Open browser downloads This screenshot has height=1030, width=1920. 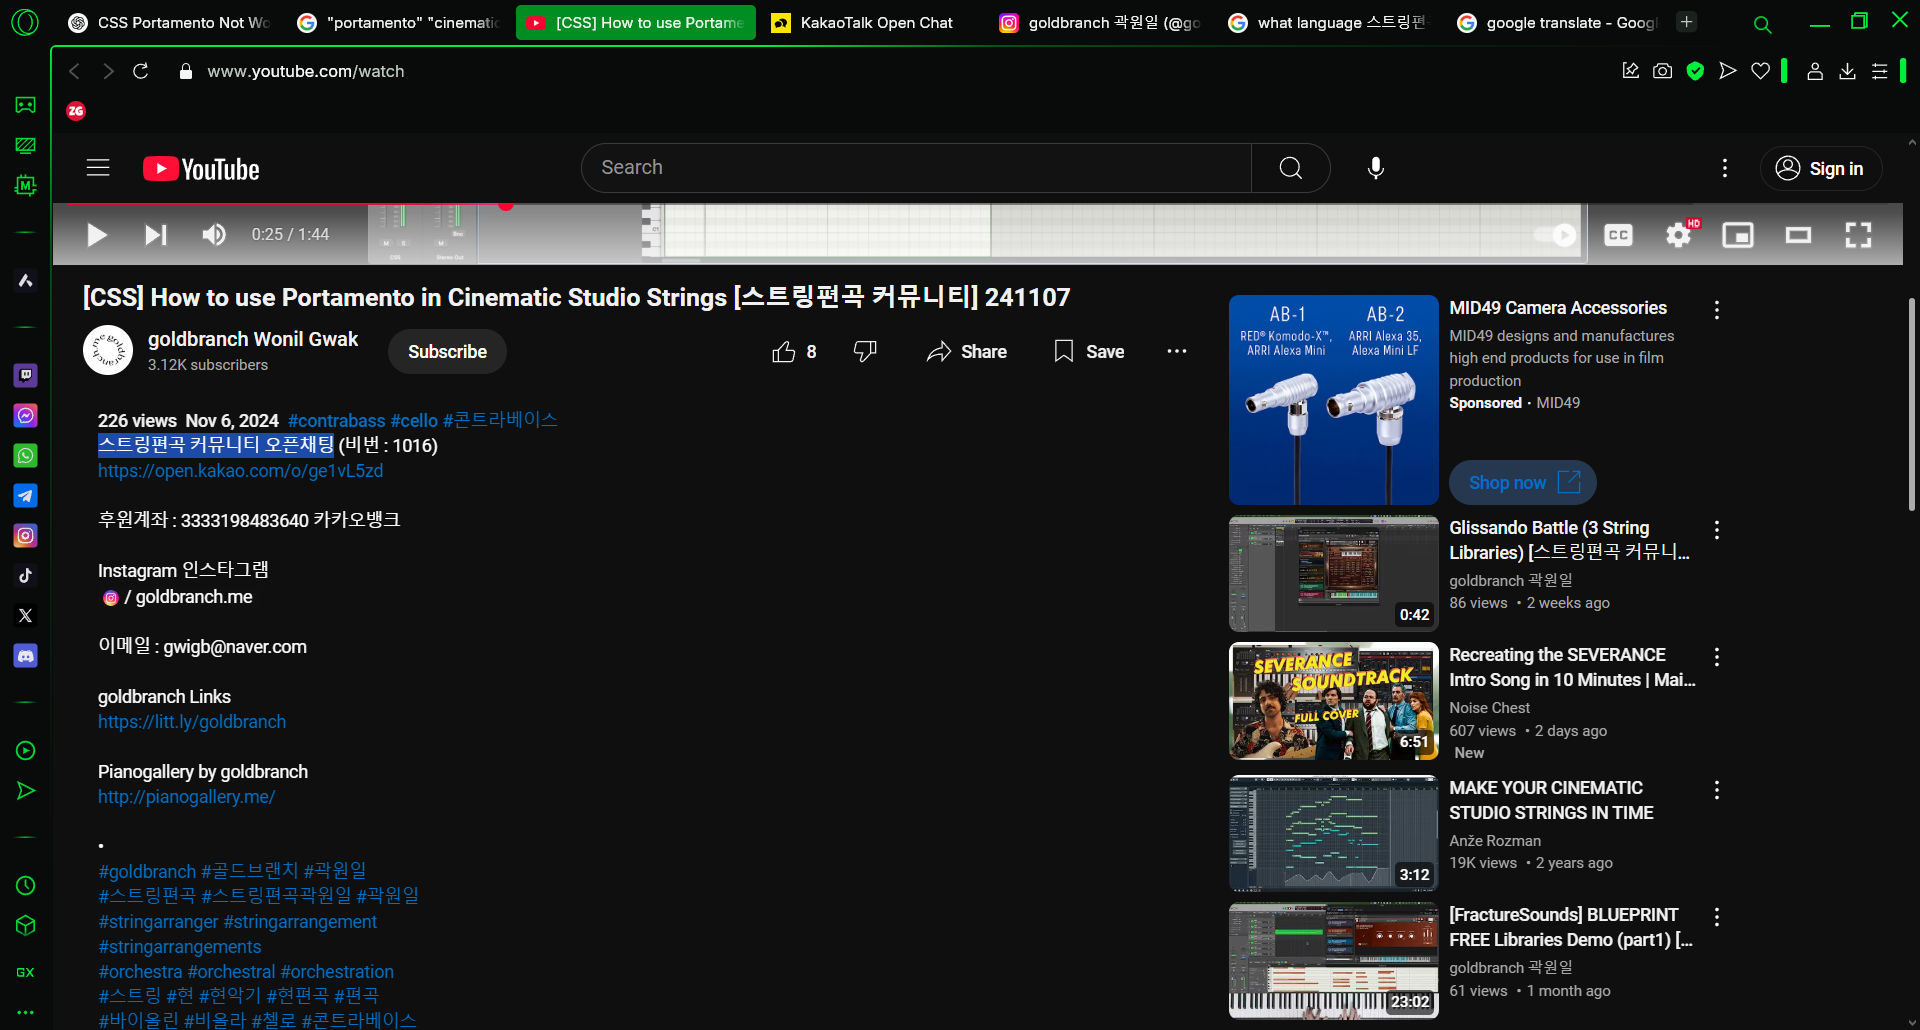pos(1847,71)
